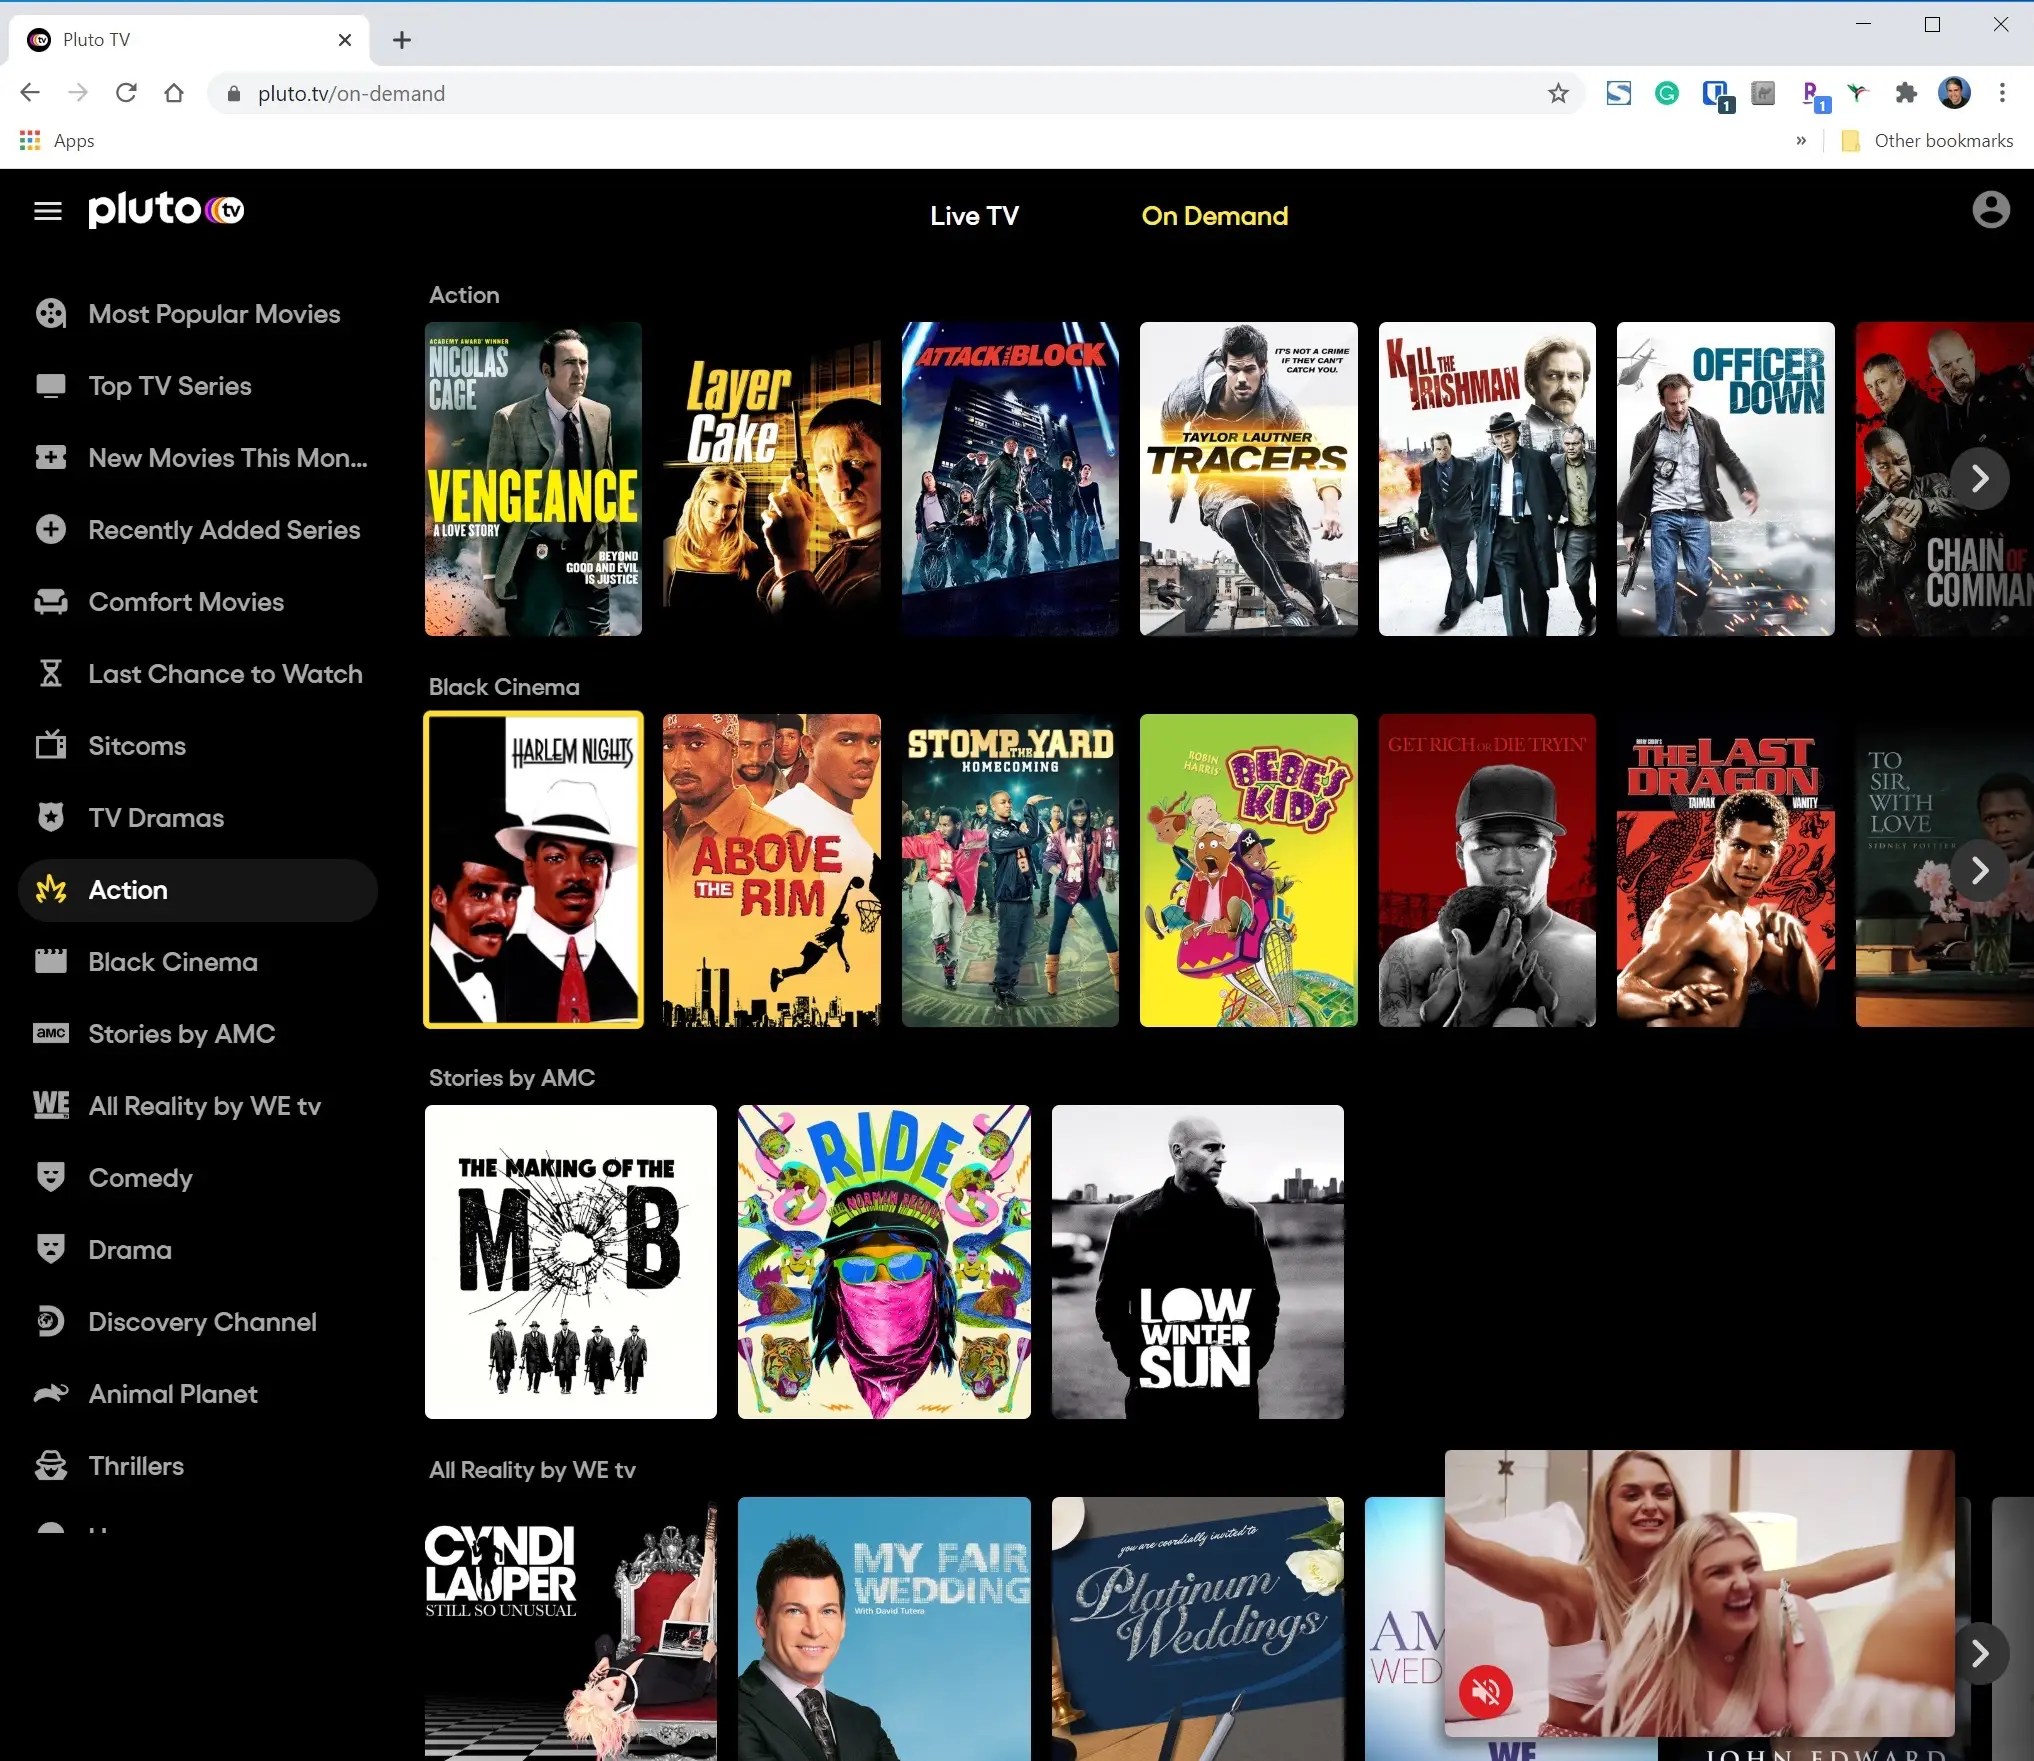Close the floating mini player

coord(1506,1468)
